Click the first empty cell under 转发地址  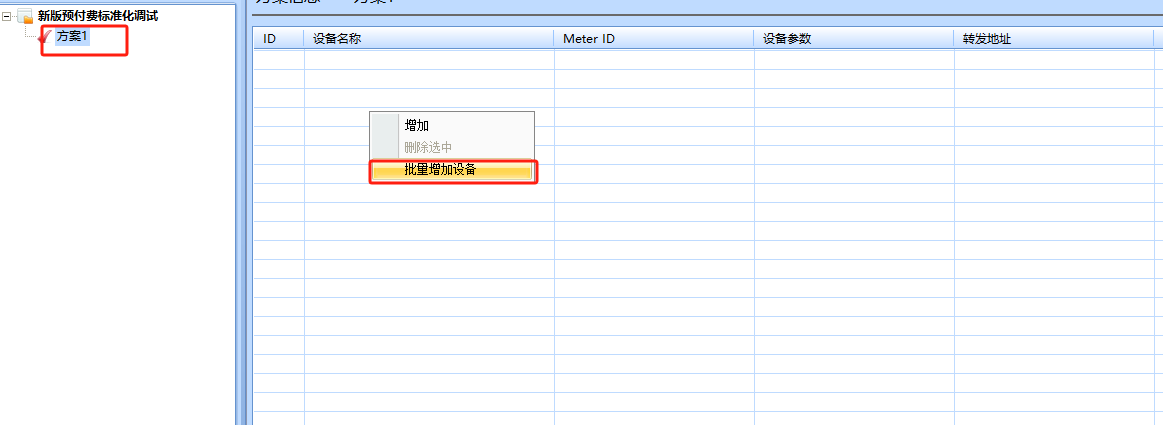1053,59
